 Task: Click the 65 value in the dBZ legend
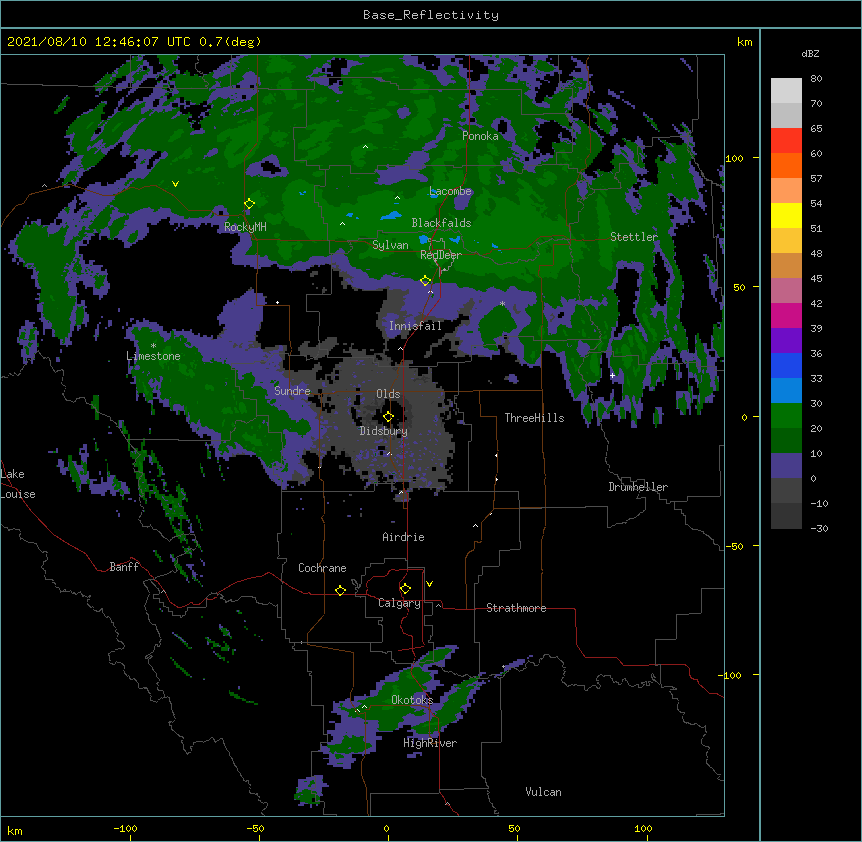pyautogui.click(x=816, y=128)
